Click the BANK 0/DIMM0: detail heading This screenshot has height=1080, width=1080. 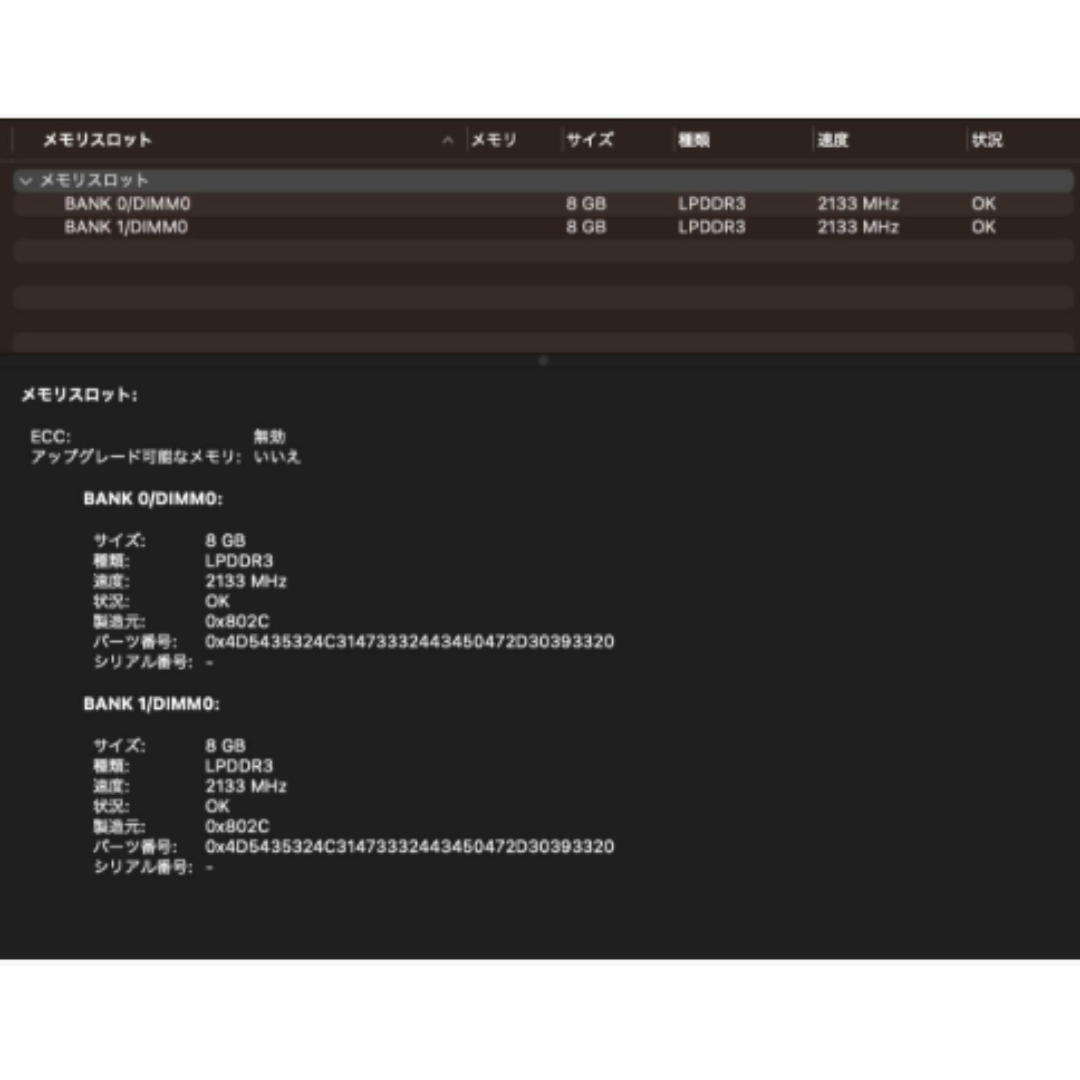pyautogui.click(x=153, y=499)
